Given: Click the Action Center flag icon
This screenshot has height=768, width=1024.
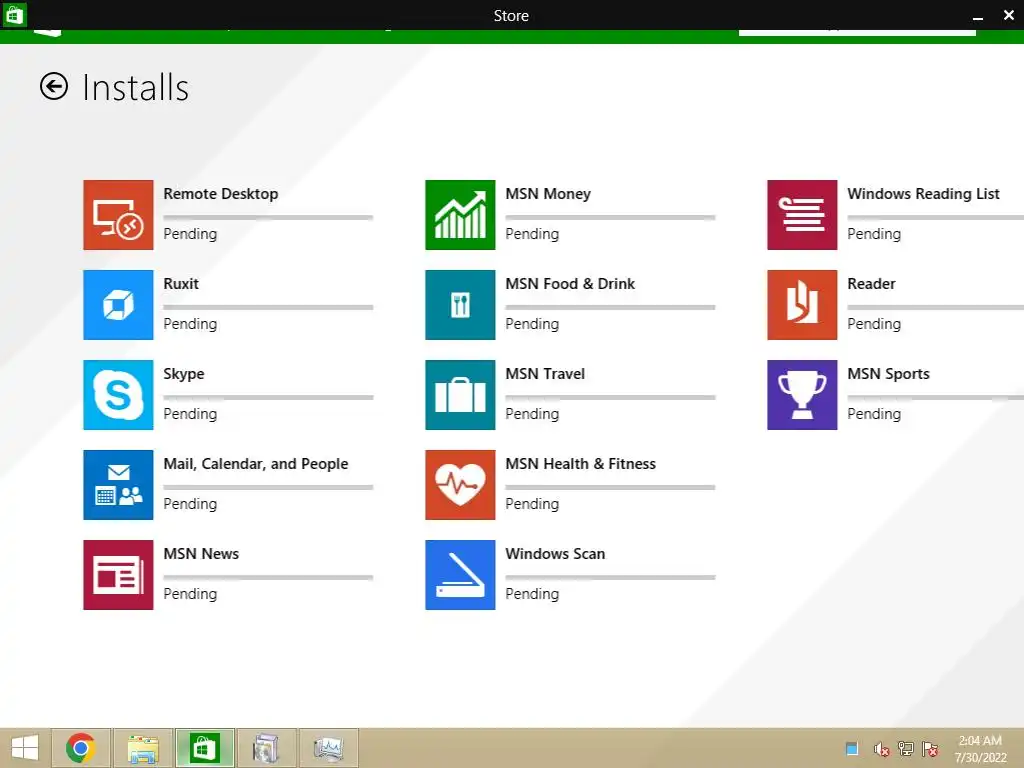Looking at the screenshot, I should [930, 749].
